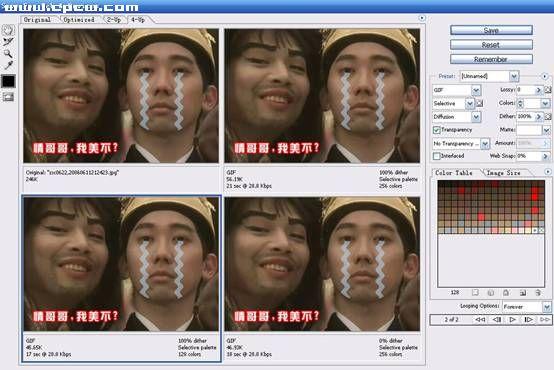Viewport: 554px width, 370px height.
Task: Click the Web Snap 0% value field
Action: [529, 156]
